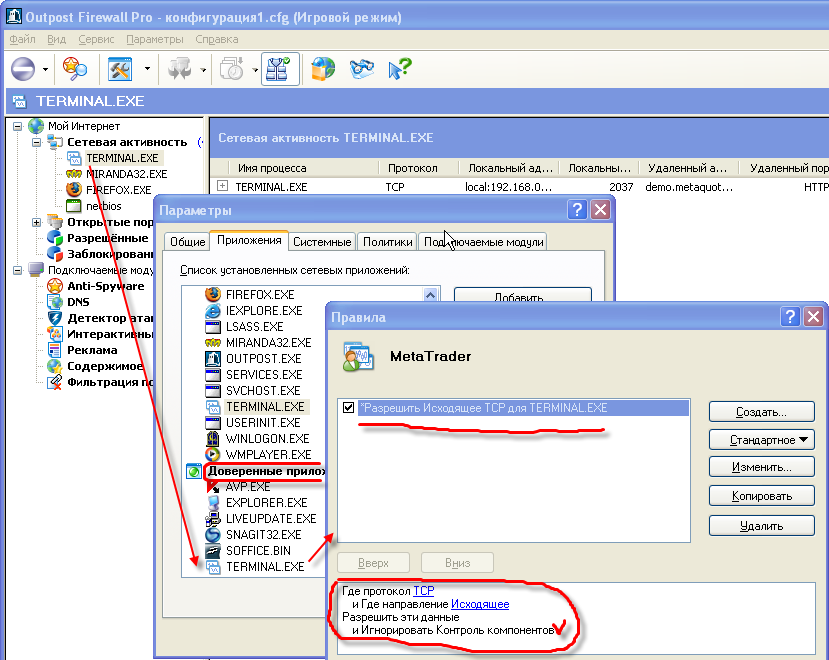Click the Протокол column header

[418, 168]
